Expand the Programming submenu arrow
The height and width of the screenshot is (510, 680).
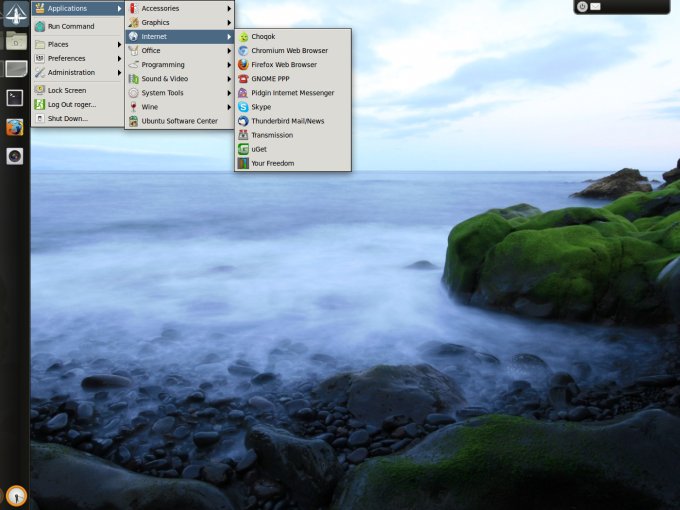[x=229, y=65]
